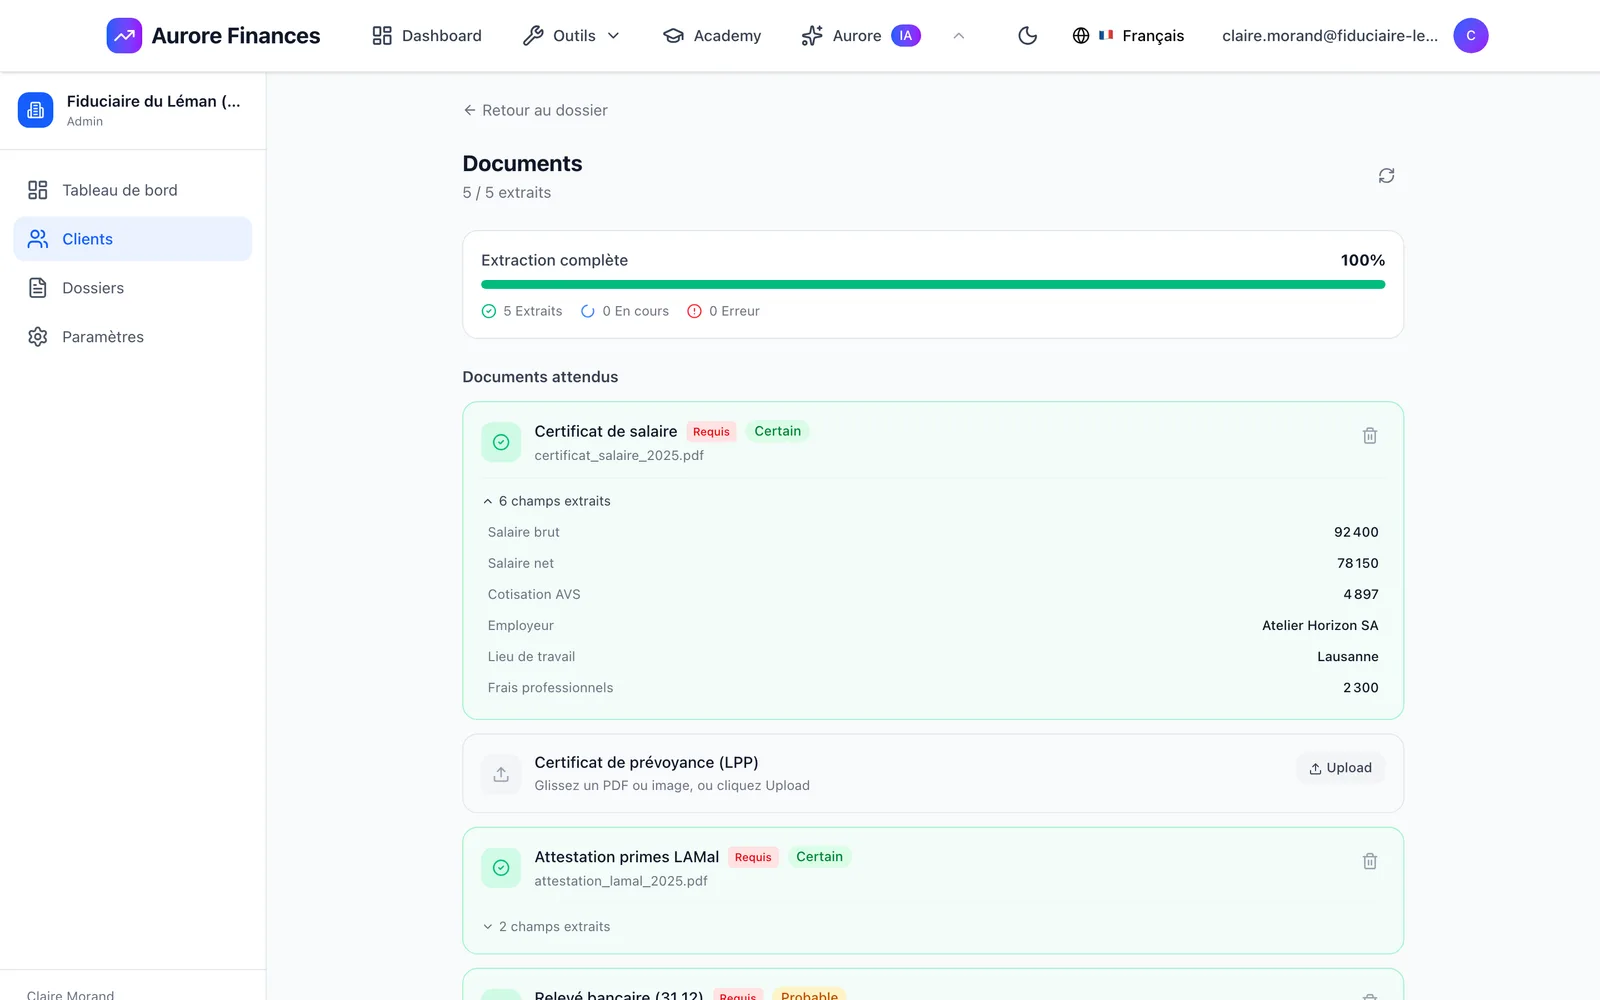This screenshot has width=1600, height=1000.
Task: Open the Dashboard nav item
Action: (x=427, y=36)
